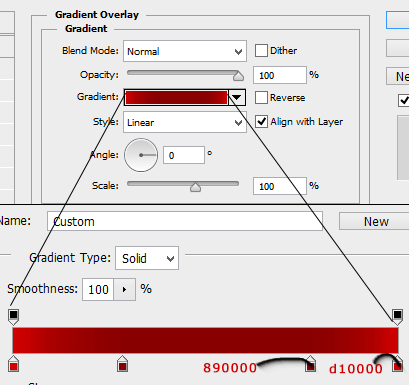Select the left opacity stop above gradient bar

coord(13,316)
